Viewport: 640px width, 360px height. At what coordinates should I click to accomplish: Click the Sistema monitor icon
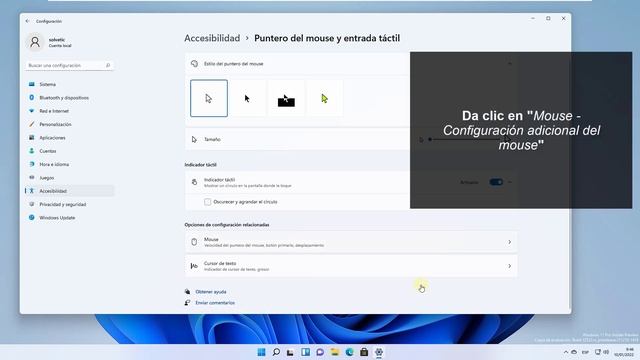click(31, 84)
